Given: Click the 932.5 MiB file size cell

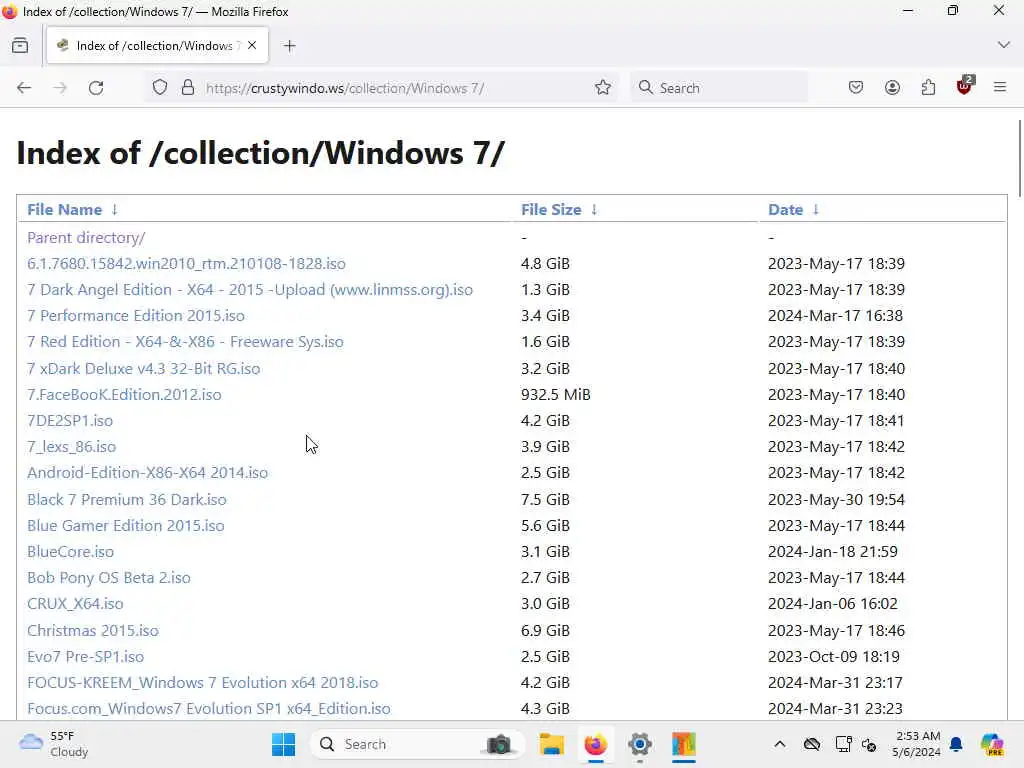Looking at the screenshot, I should point(556,395).
